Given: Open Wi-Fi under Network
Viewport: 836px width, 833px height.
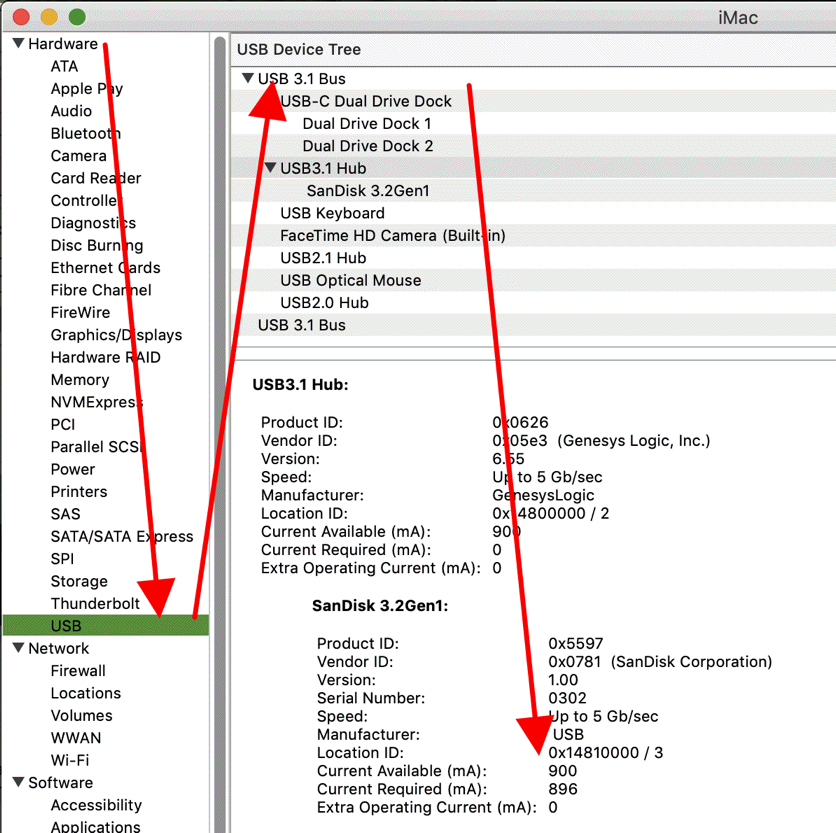Looking at the screenshot, I should pos(70,760).
